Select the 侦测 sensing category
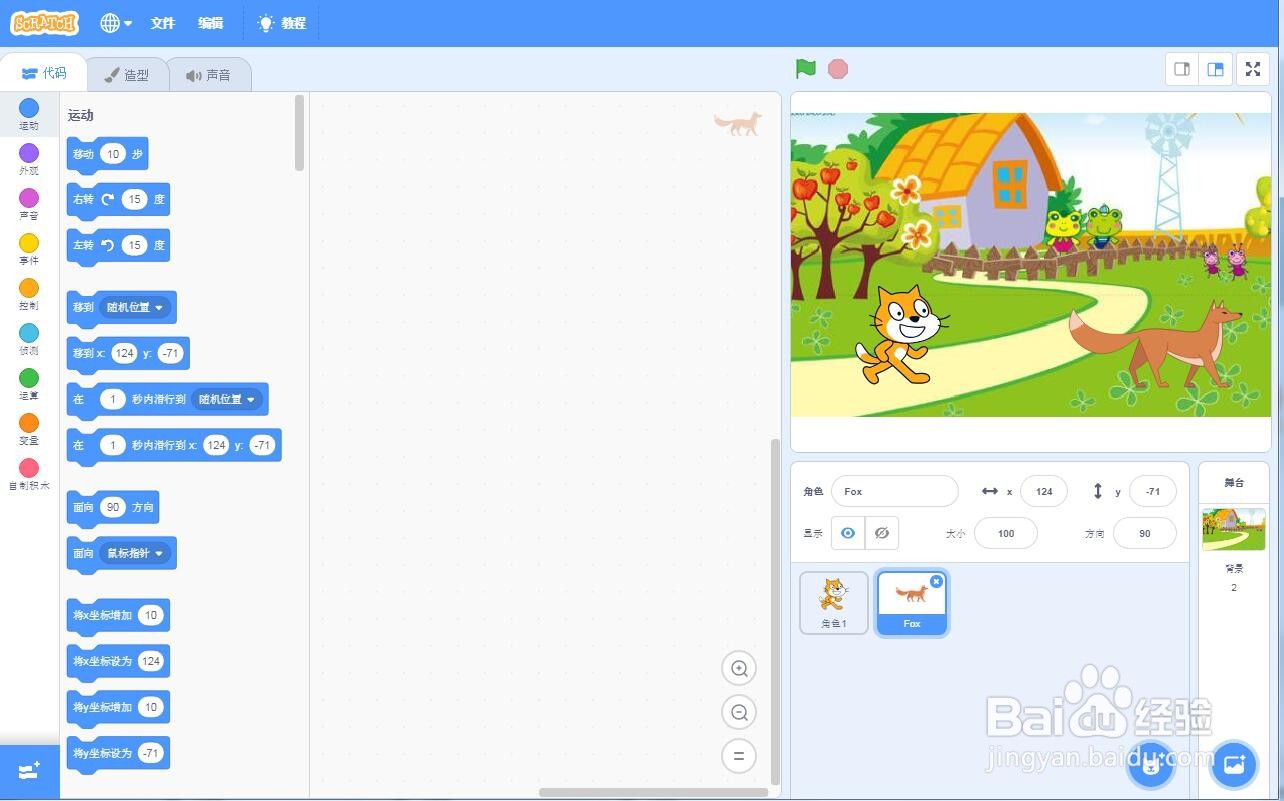Image resolution: width=1284 pixels, height=801 pixels. tap(29, 340)
